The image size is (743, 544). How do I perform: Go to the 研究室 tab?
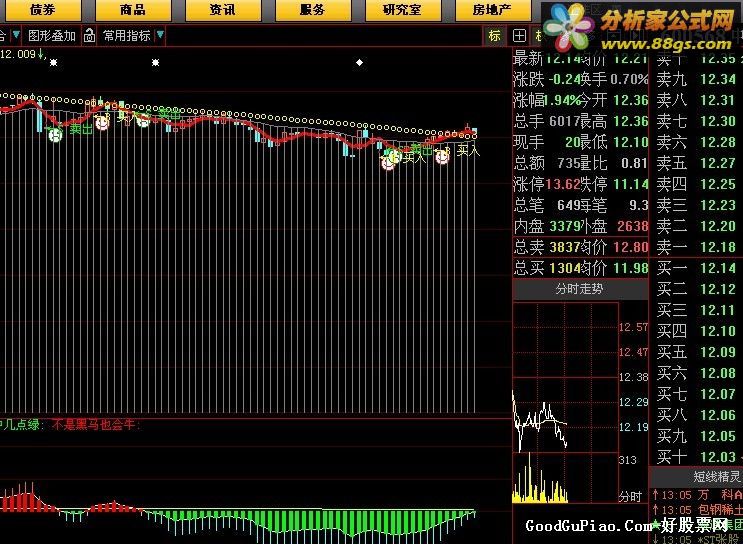coord(402,10)
